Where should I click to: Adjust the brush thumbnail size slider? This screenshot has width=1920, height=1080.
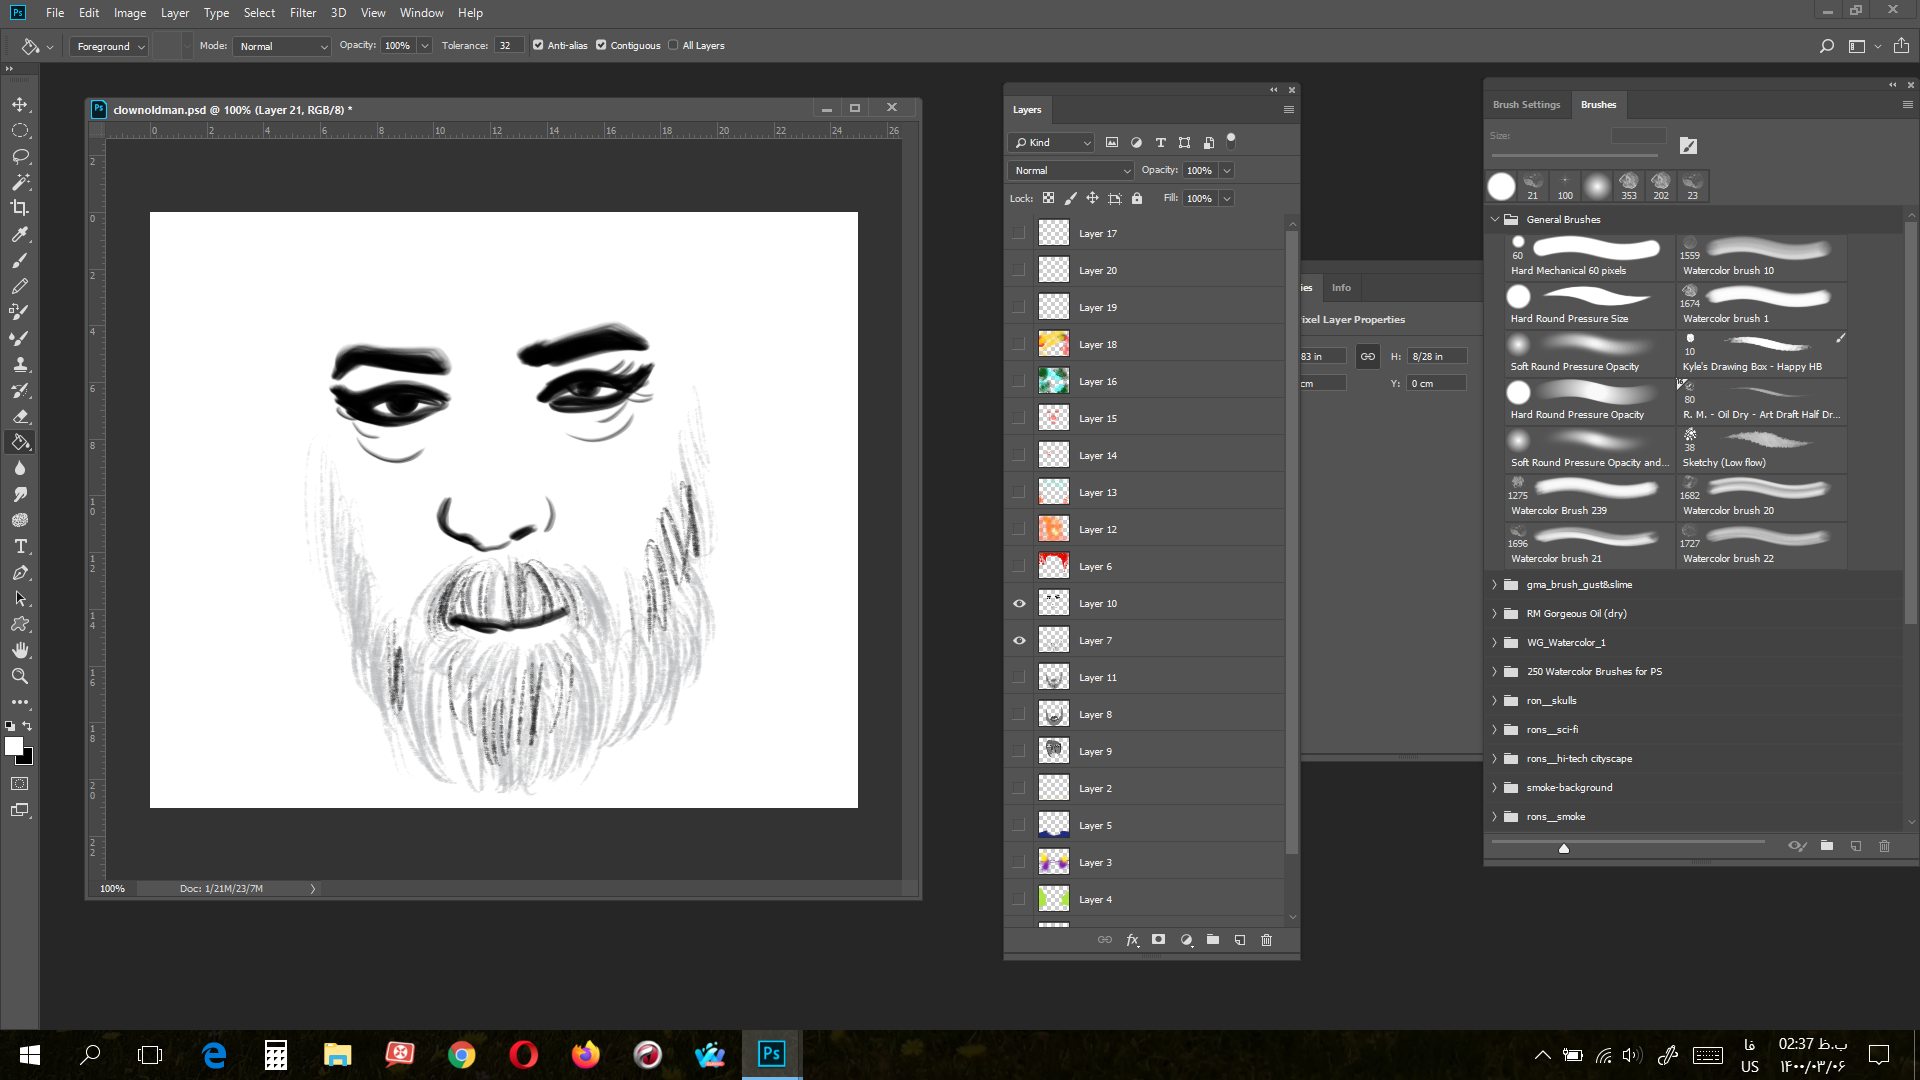[1564, 848]
